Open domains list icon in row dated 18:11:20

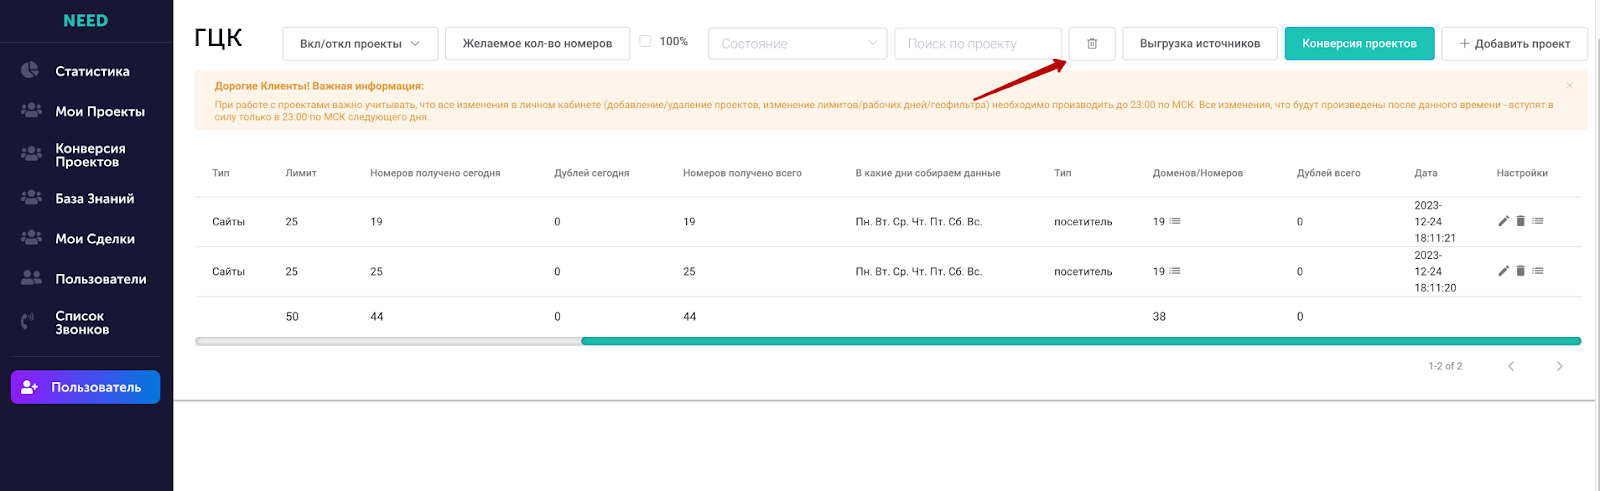[x=1175, y=271]
